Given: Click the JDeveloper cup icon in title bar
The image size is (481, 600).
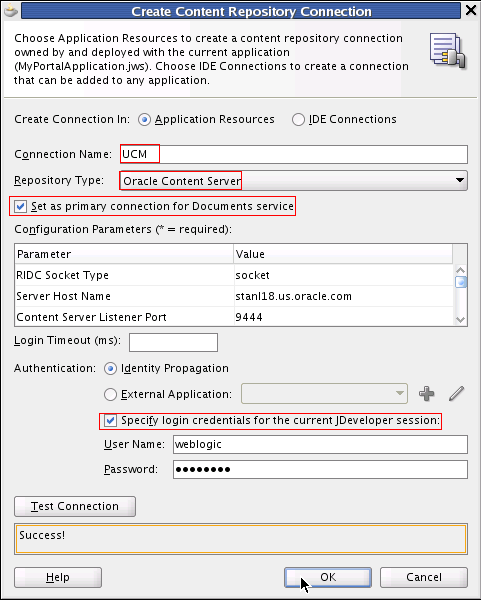Looking at the screenshot, I should (11, 10).
